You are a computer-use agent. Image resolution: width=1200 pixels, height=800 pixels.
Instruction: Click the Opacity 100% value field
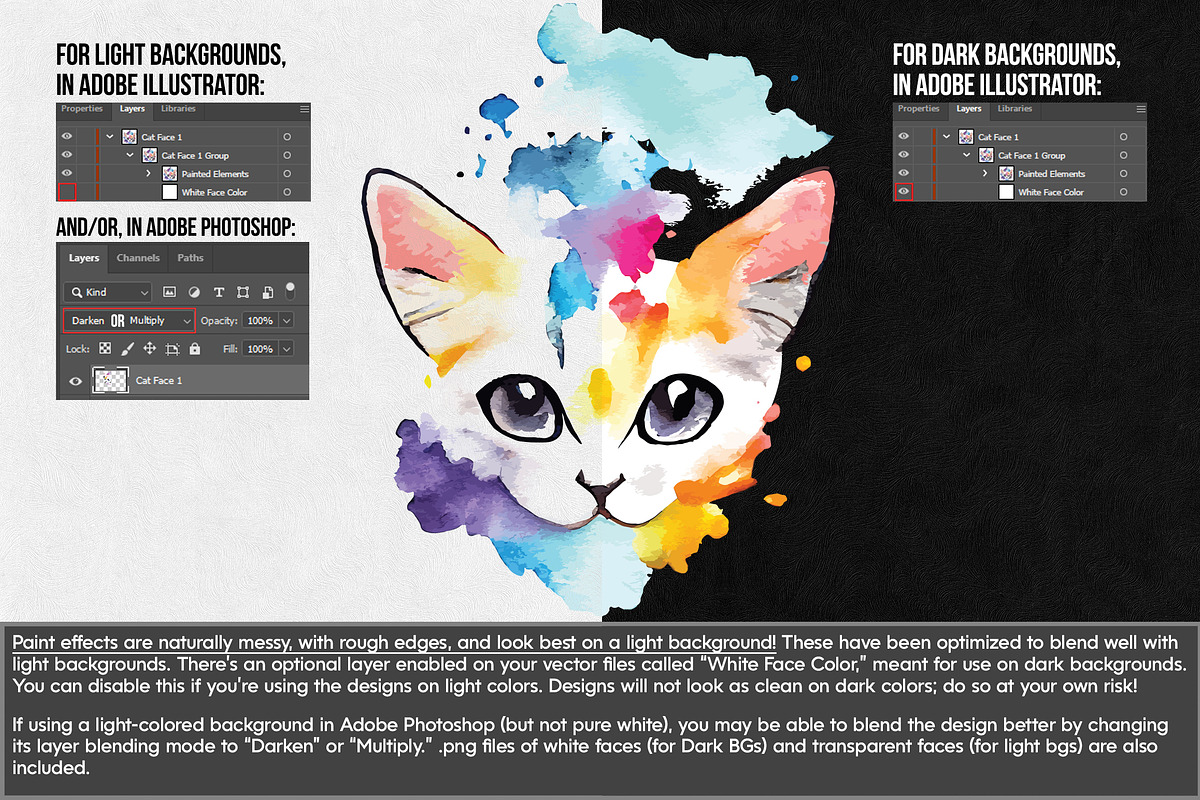260,320
